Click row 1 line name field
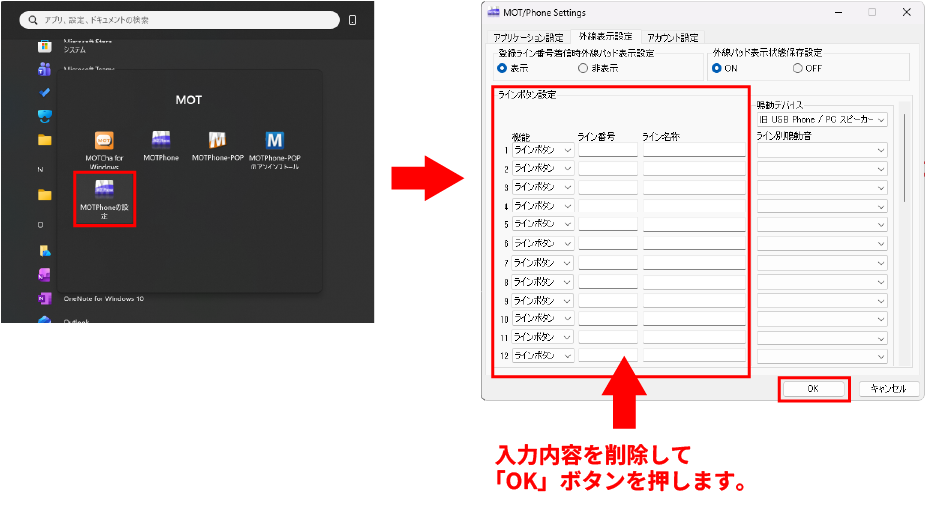Screen dimensions: 926x512 click(x=694, y=150)
